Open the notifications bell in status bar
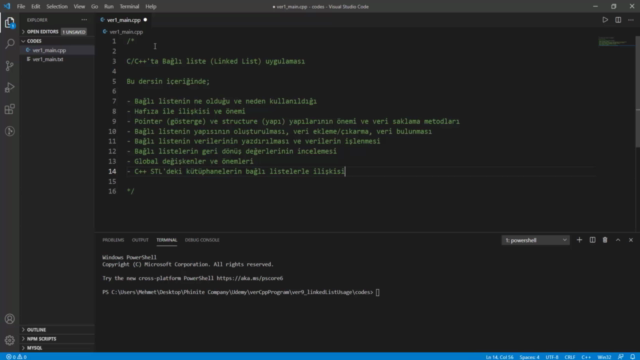This screenshot has width=640, height=360. coord(632,357)
